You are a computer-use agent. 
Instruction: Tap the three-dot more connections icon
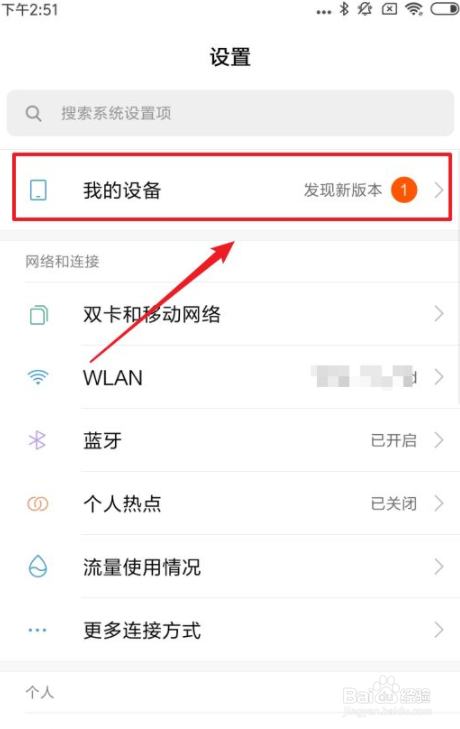coord(37,630)
